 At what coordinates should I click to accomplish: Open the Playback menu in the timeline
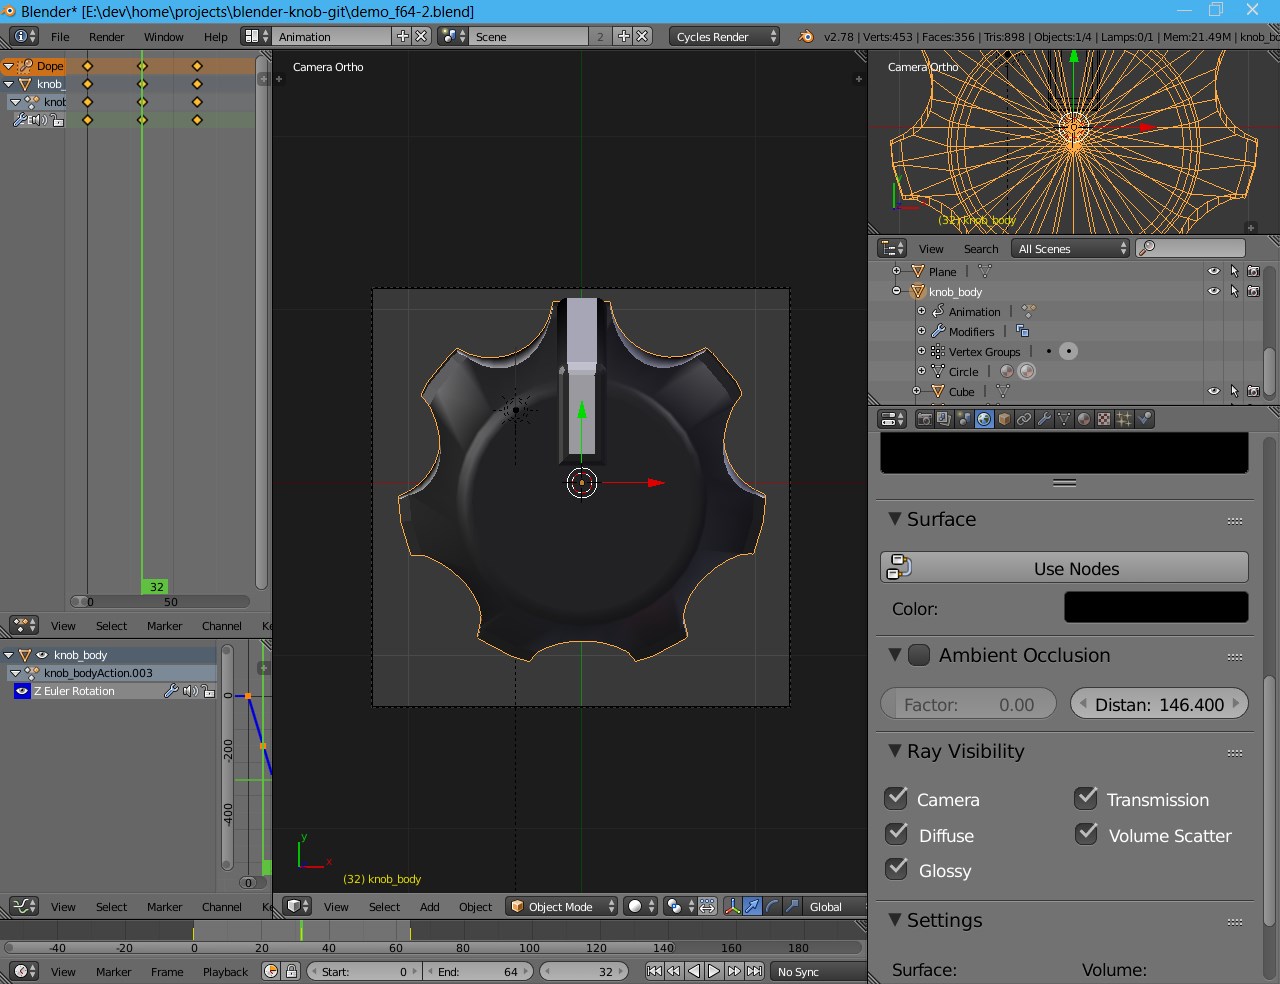(226, 971)
